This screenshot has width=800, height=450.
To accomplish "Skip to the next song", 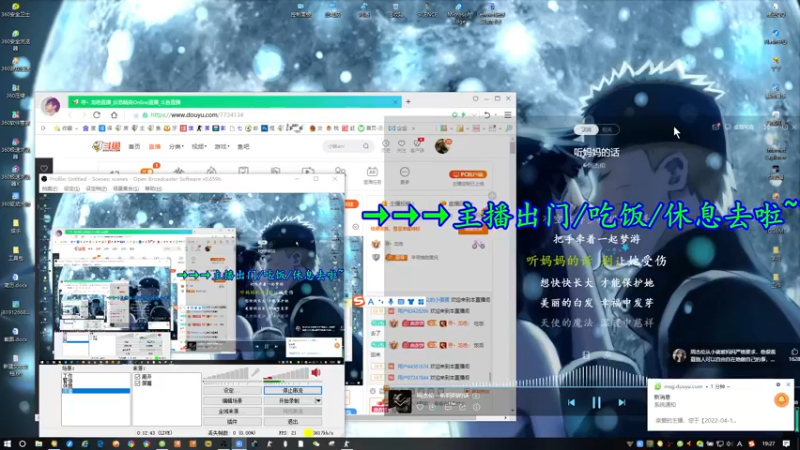I will pos(621,403).
